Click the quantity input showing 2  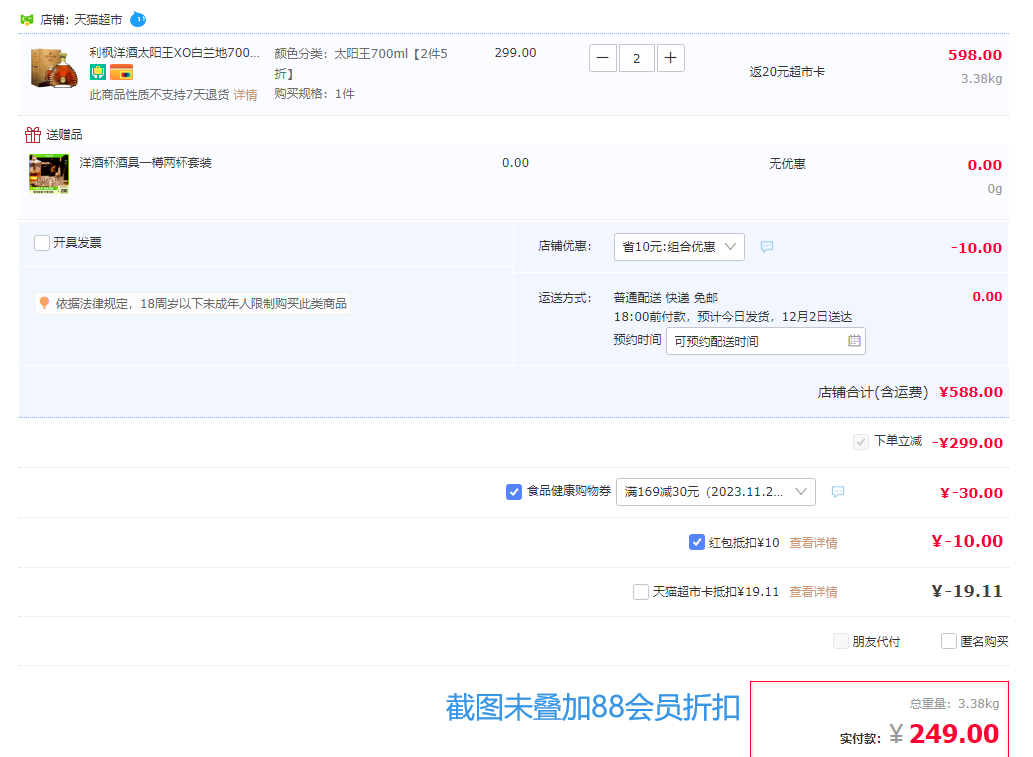636,58
